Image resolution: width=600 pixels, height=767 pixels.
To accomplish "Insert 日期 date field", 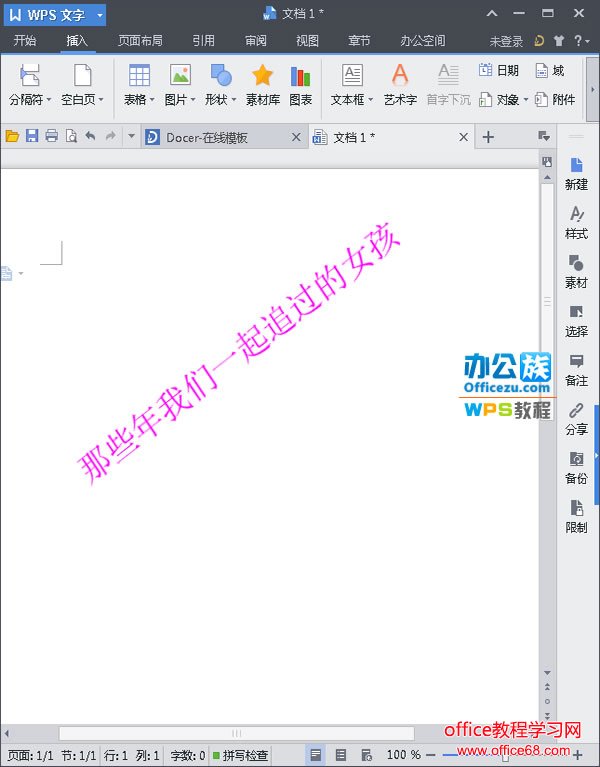I will pyautogui.click(x=498, y=70).
